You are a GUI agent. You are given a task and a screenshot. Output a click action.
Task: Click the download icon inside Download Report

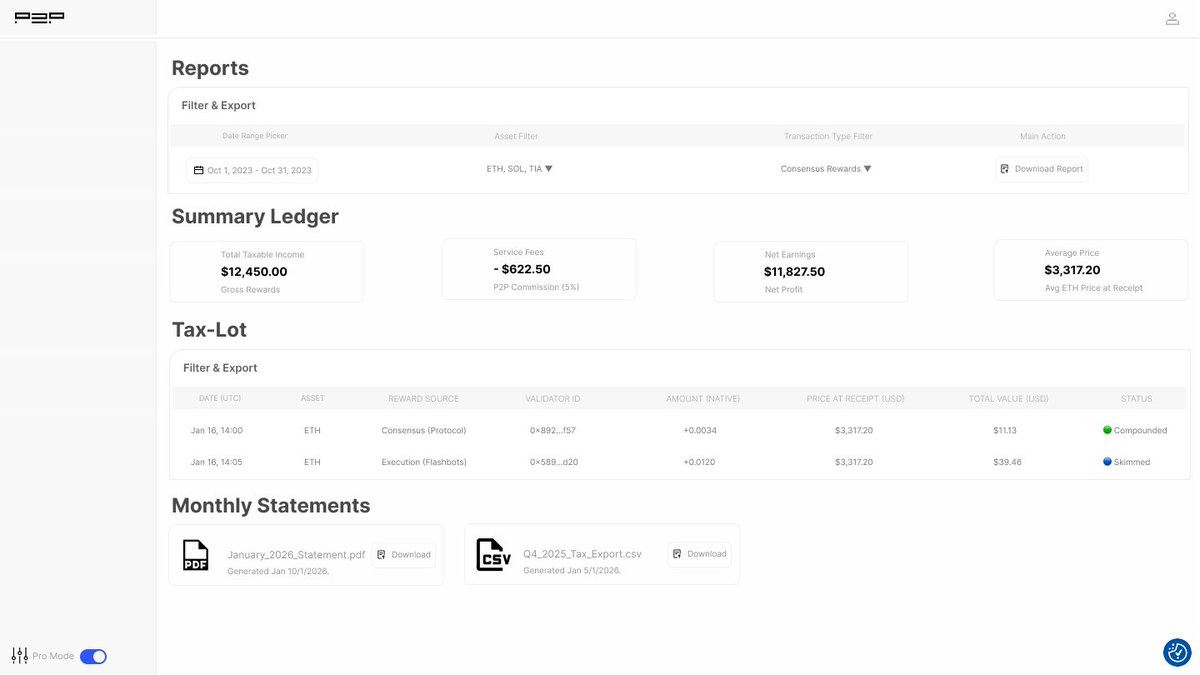[1004, 169]
